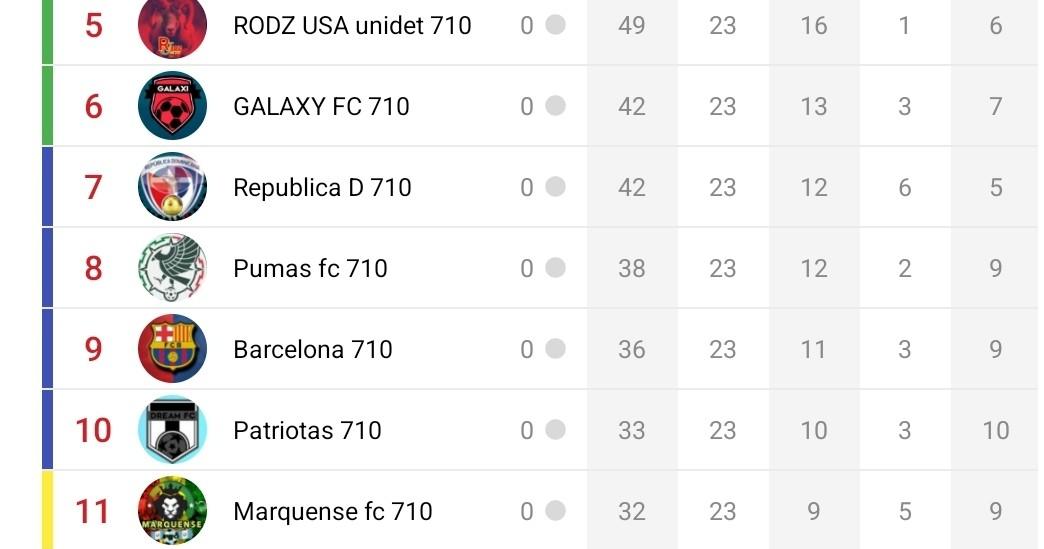
Task: Click the gray status dot for Pumas fc
Action: pos(555,268)
